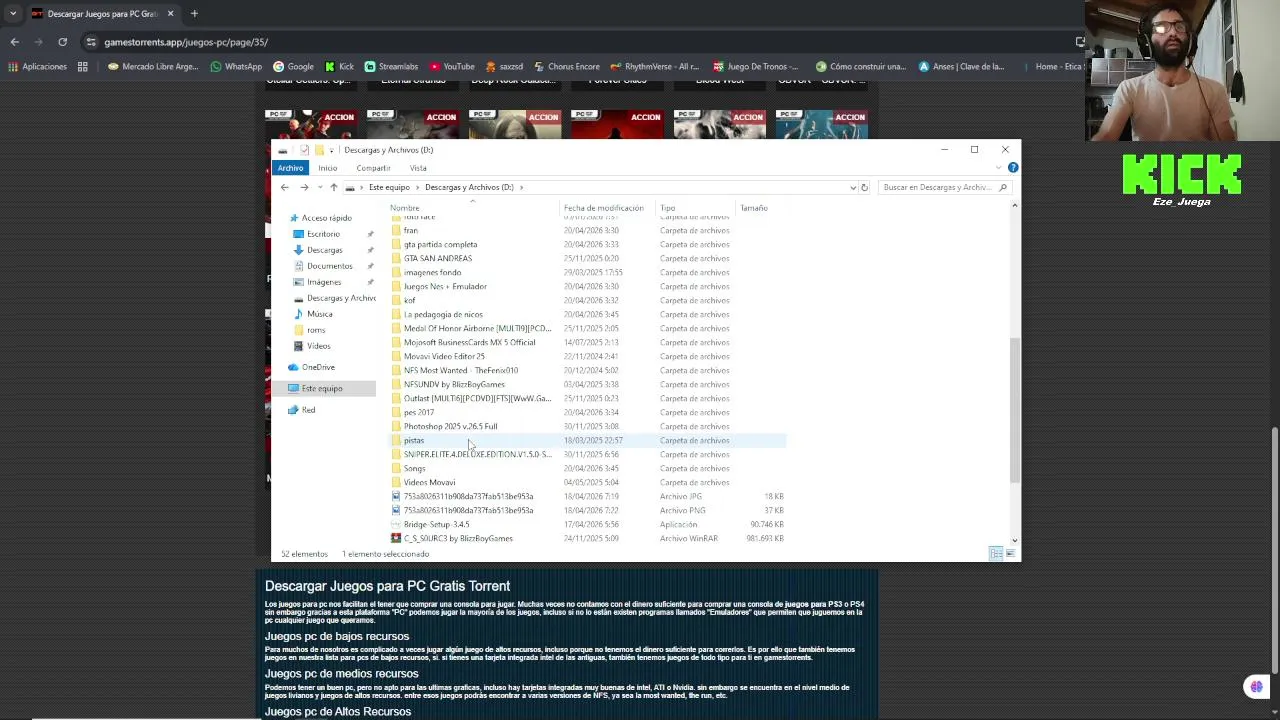This screenshot has width=1280, height=720.
Task: Open the Archivo ribbon tab
Action: (x=290, y=168)
